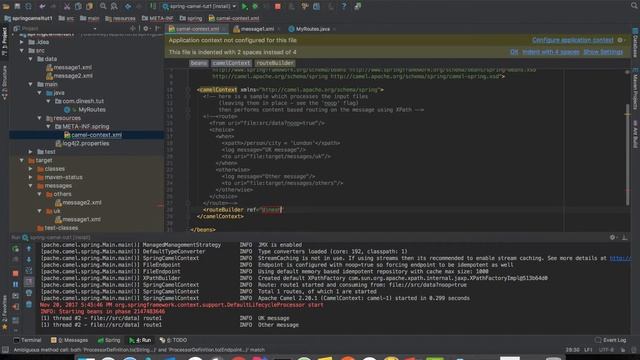Click the green Debug bug icon
The image size is (640, 360).
tap(255, 6)
